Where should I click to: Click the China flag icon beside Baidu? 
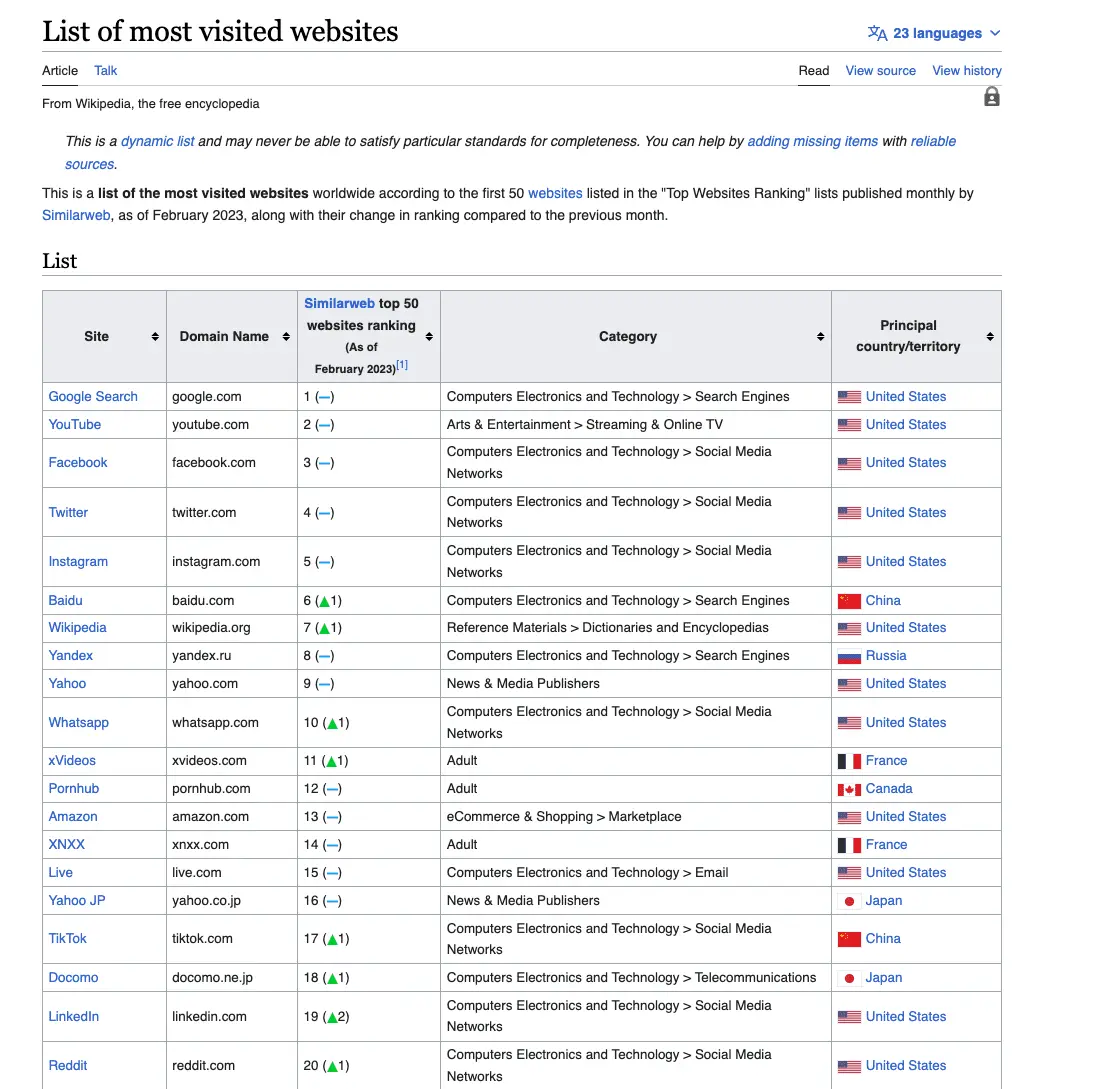(849, 601)
